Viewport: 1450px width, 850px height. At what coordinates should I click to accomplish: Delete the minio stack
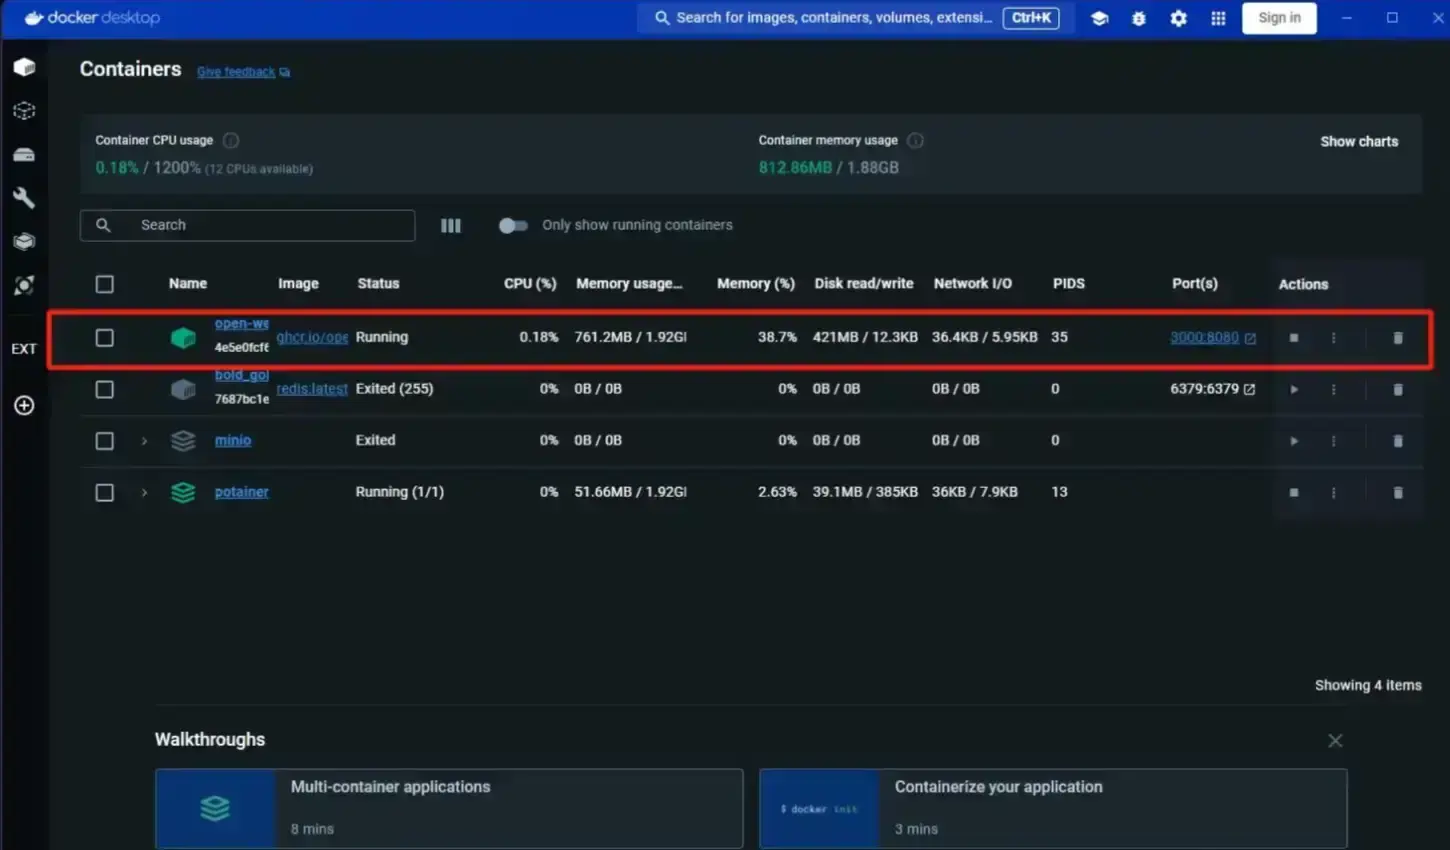[1398, 441]
